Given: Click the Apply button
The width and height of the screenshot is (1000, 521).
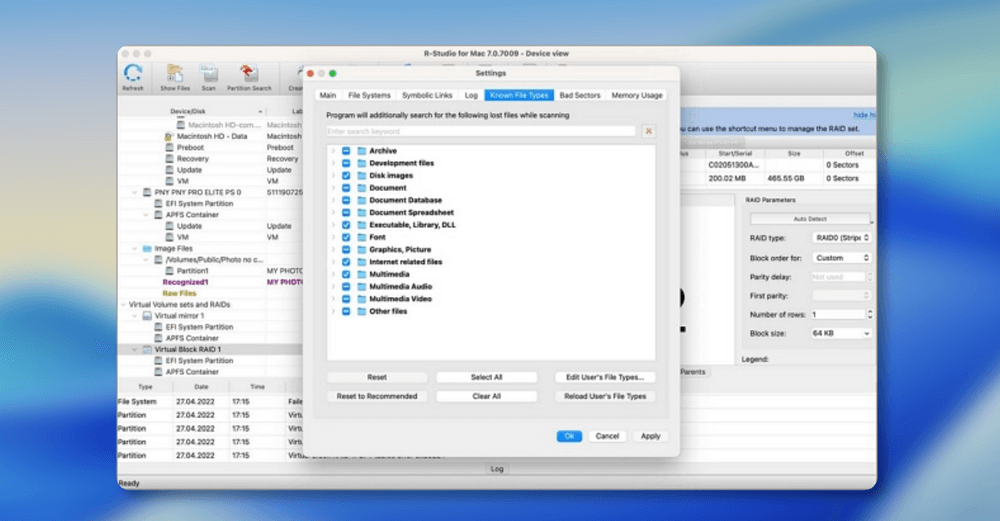Looking at the screenshot, I should click(651, 436).
